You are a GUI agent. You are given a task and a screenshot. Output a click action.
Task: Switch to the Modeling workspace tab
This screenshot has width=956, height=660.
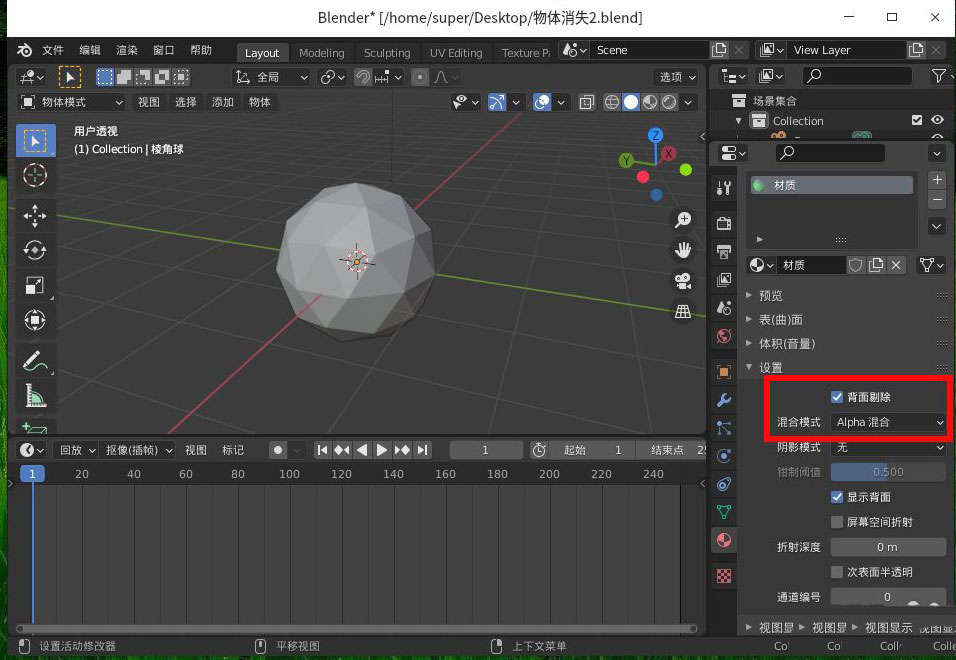click(321, 53)
